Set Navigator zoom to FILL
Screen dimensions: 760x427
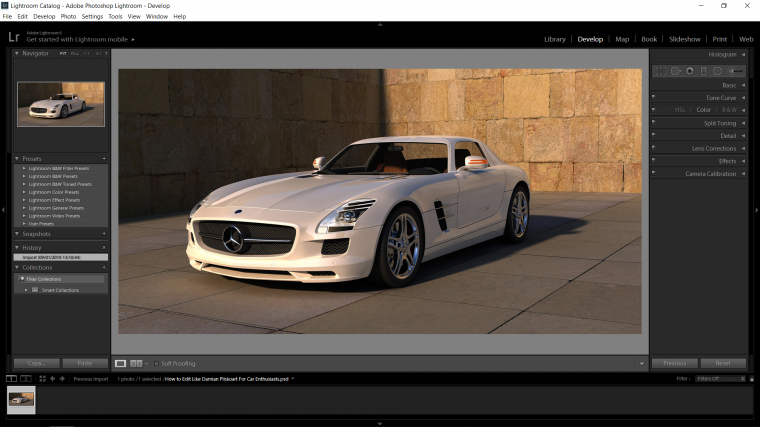point(75,53)
